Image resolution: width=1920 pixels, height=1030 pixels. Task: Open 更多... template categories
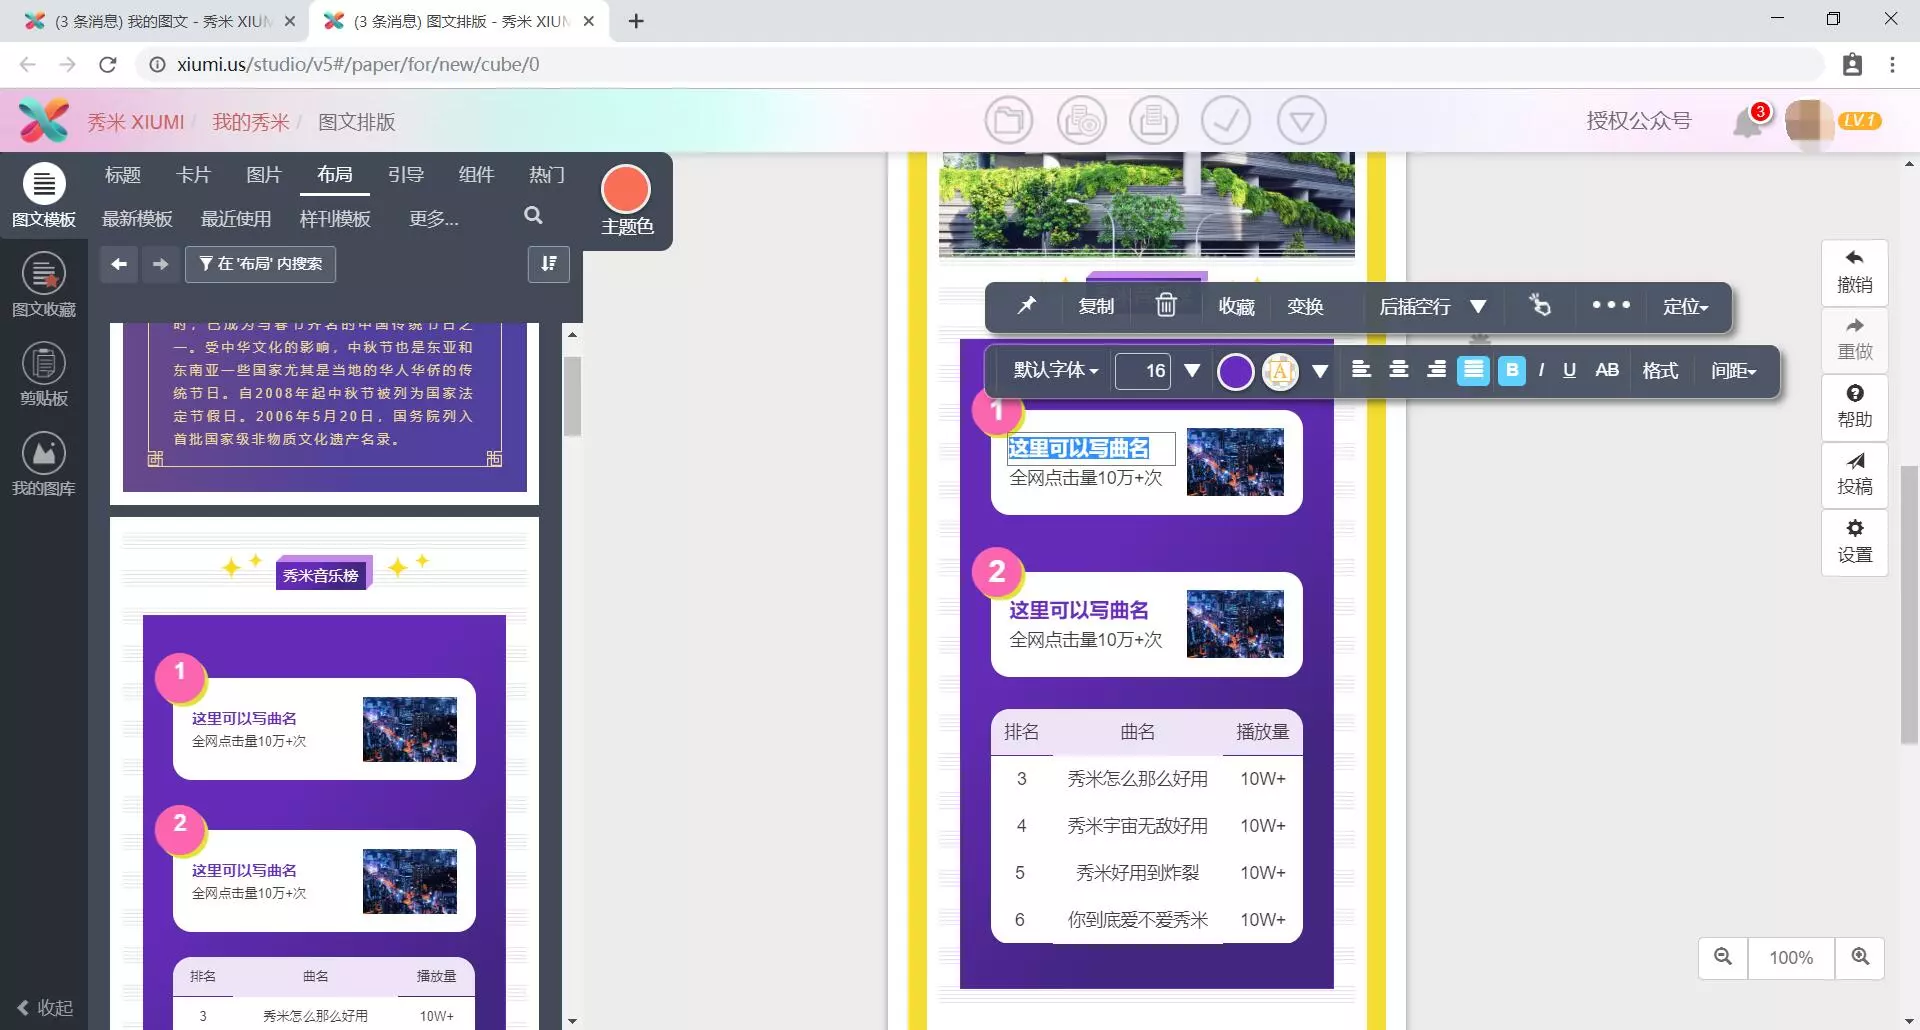[434, 218]
